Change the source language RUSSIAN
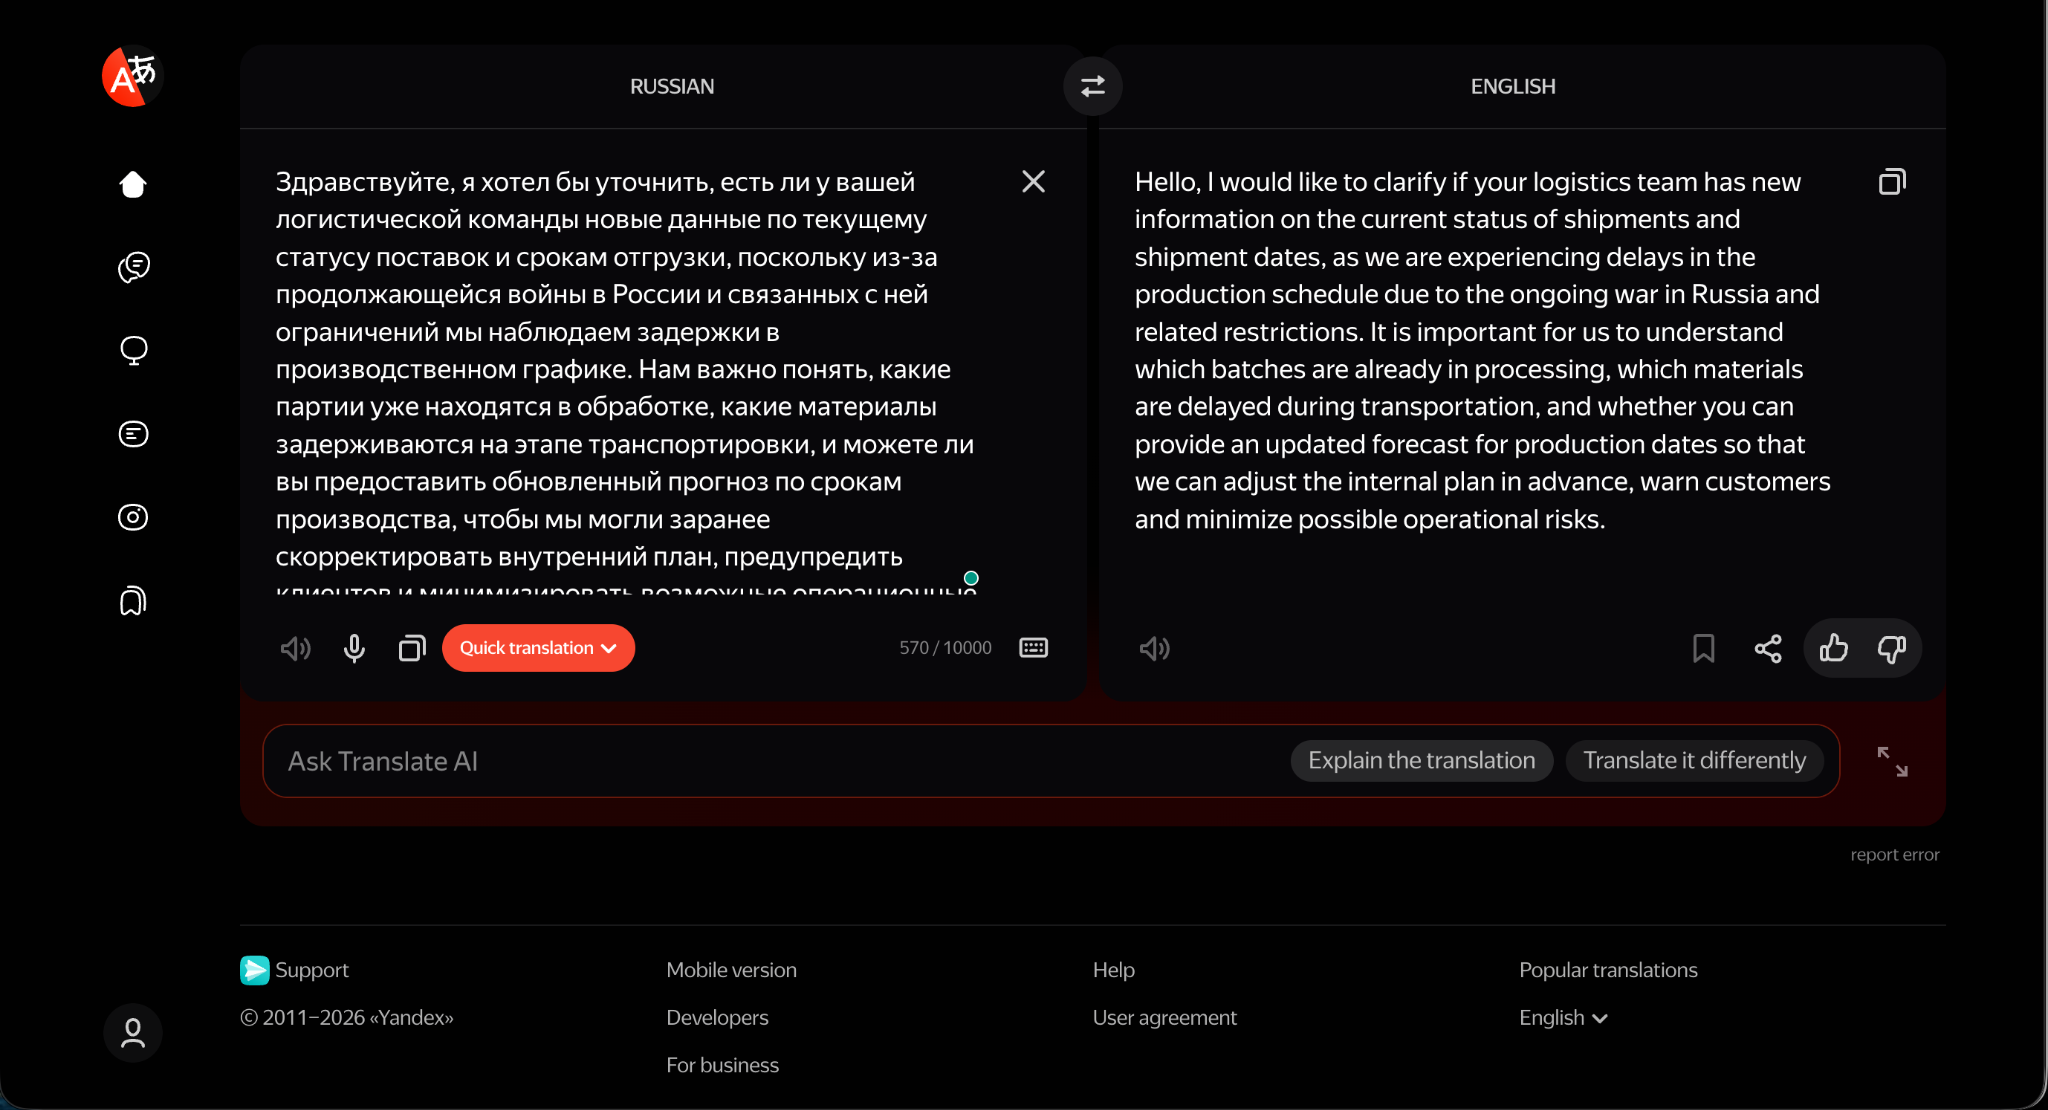The height and width of the screenshot is (1110, 2048). [x=672, y=86]
